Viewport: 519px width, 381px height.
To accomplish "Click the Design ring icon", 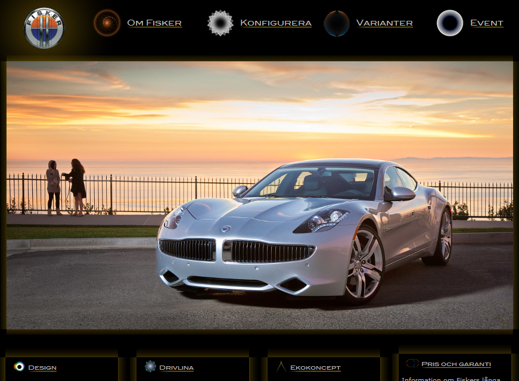I will click(x=19, y=367).
